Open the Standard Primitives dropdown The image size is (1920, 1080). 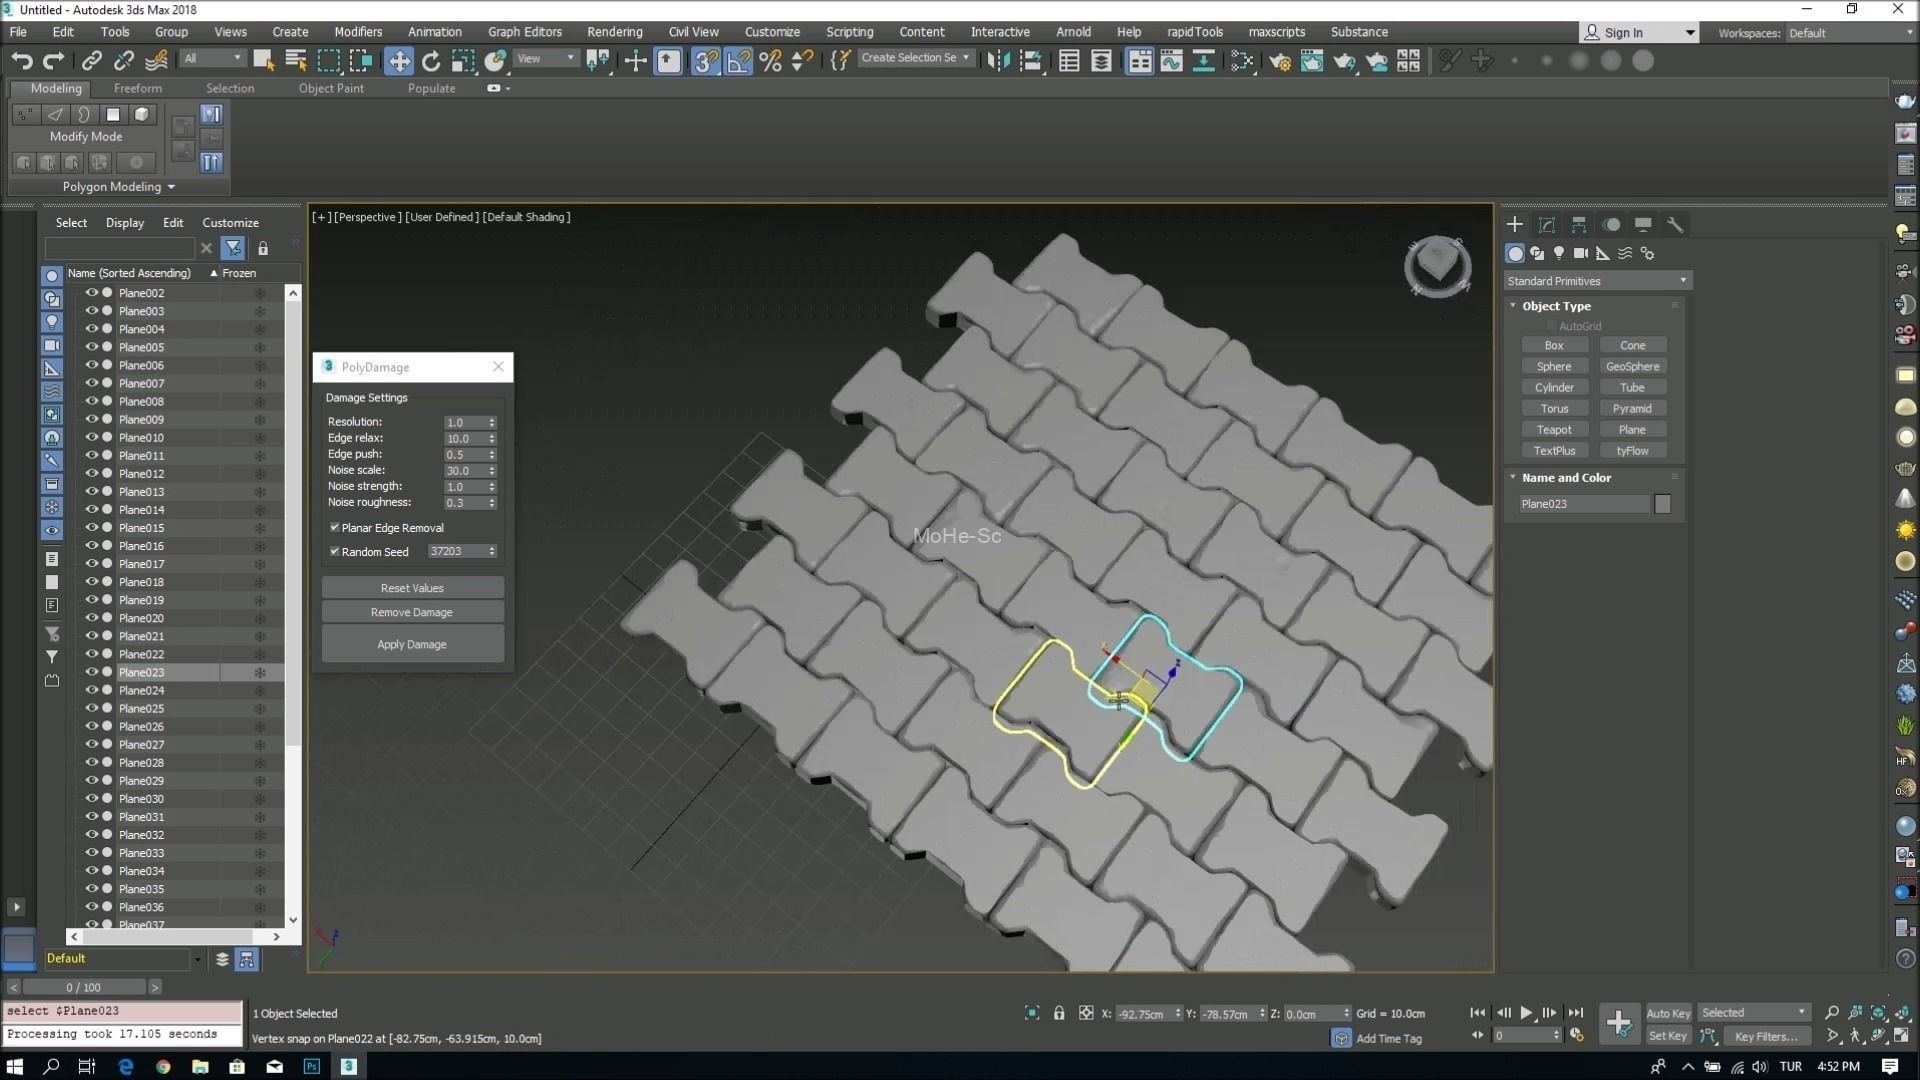click(1597, 281)
